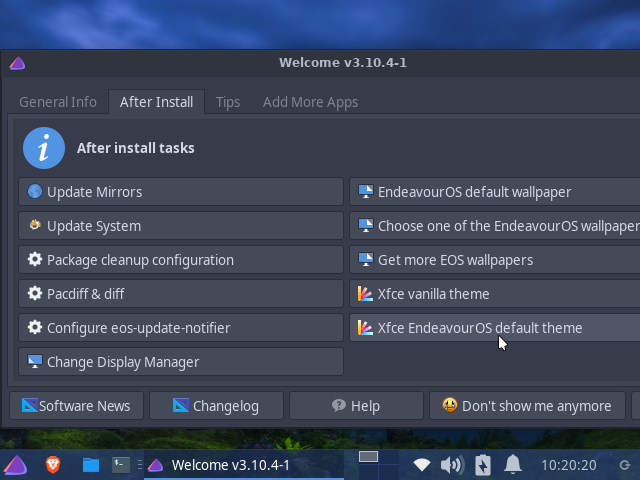Open the General Info tab
The height and width of the screenshot is (480, 640).
58,102
